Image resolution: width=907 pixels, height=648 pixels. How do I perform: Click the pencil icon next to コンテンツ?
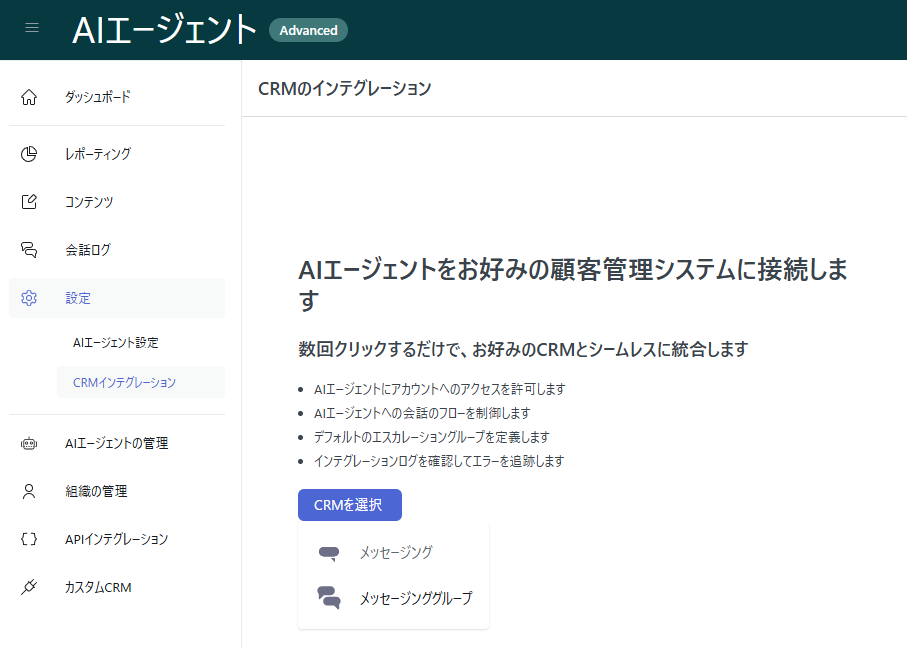coord(28,201)
